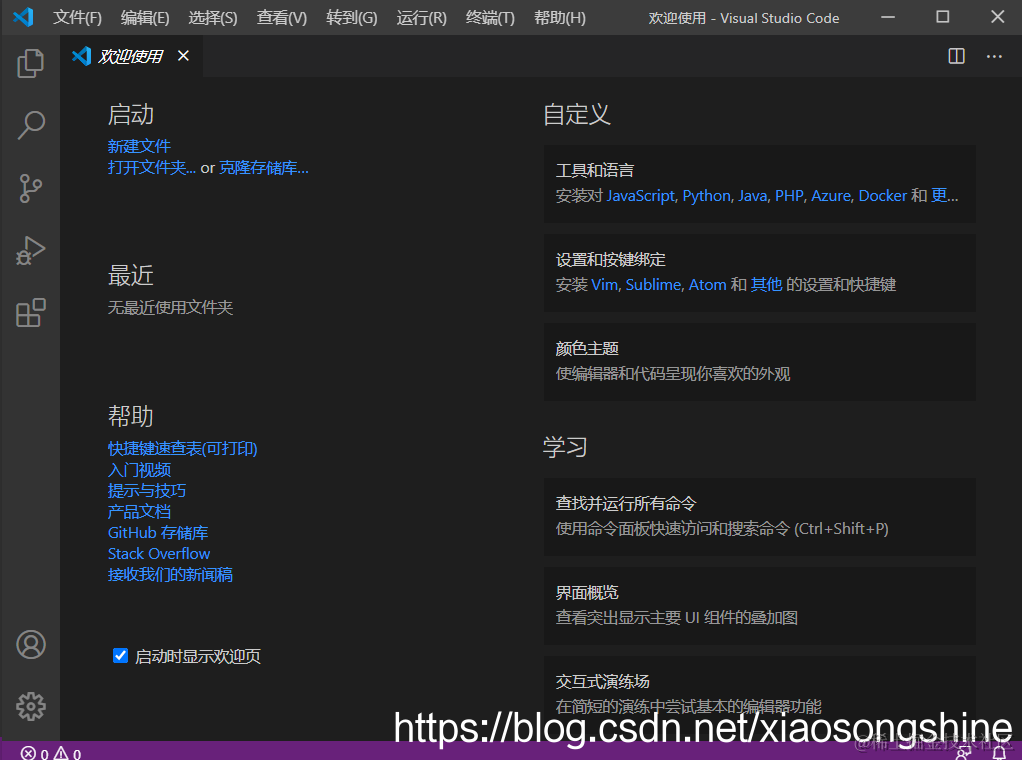Open the Manage gear icon
The image size is (1022, 760).
coord(30,707)
